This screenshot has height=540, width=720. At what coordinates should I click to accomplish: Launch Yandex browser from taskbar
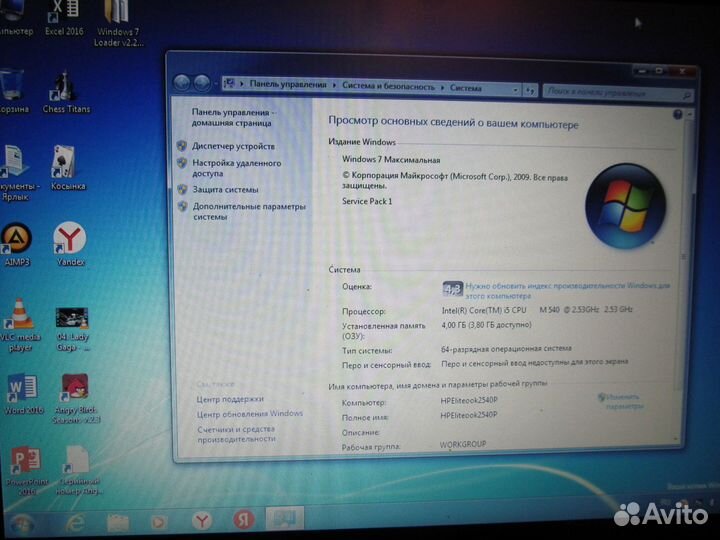click(202, 521)
